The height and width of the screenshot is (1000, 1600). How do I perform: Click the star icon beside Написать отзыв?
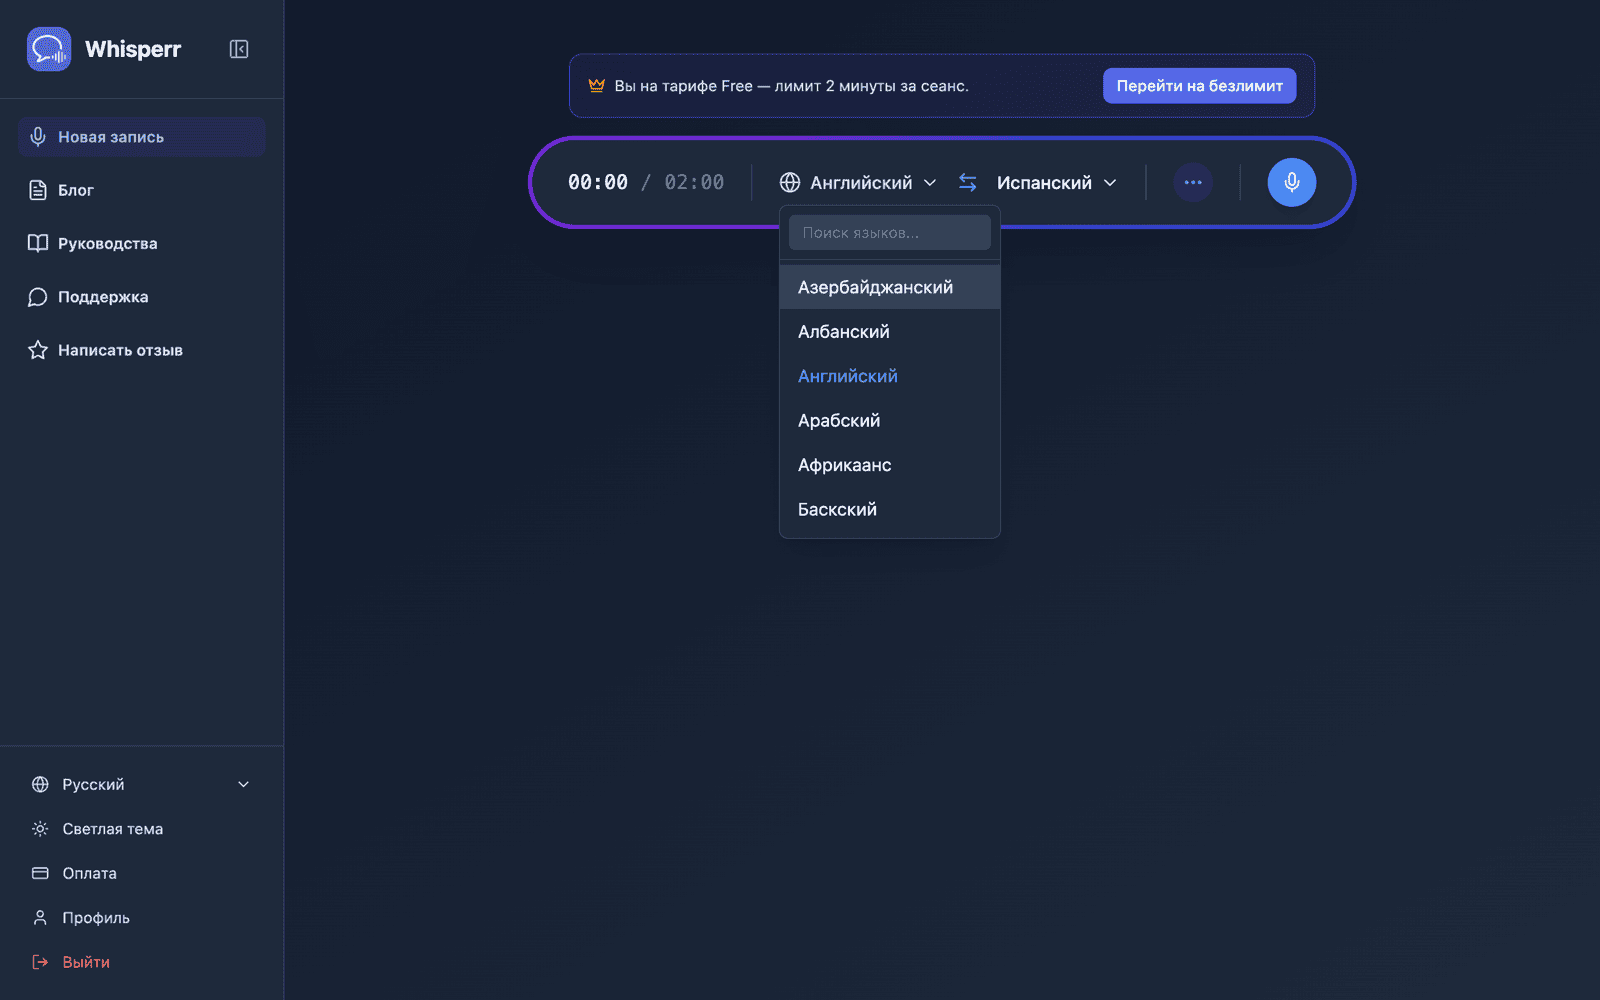pyautogui.click(x=38, y=350)
